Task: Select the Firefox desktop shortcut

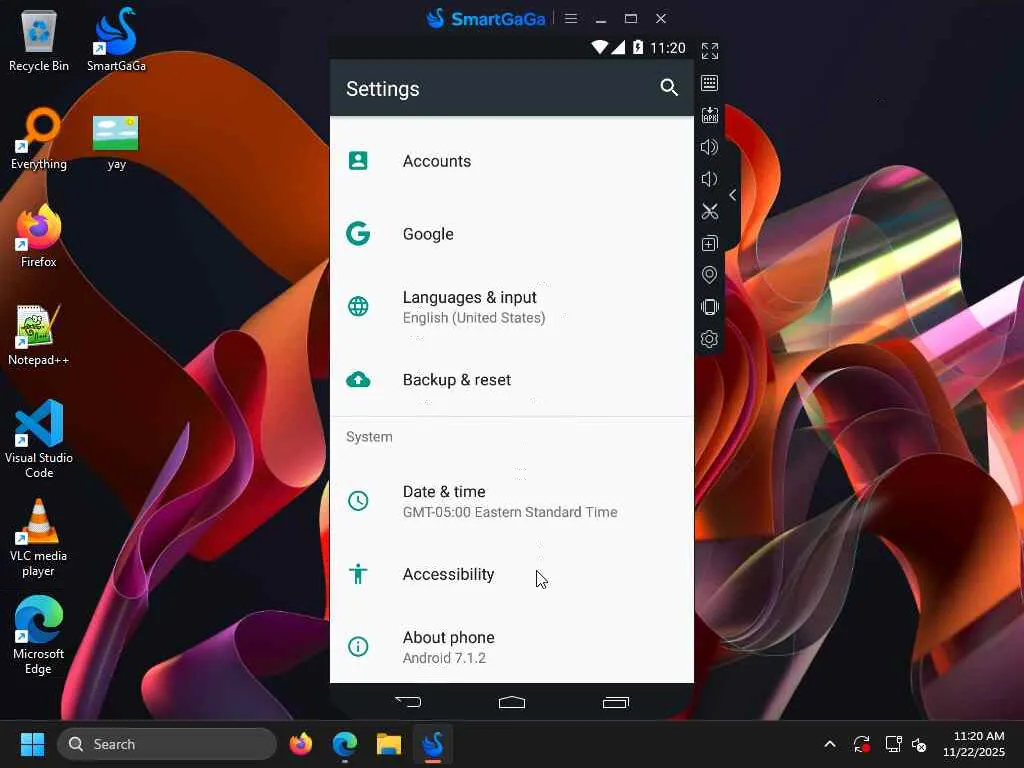Action: (x=39, y=236)
